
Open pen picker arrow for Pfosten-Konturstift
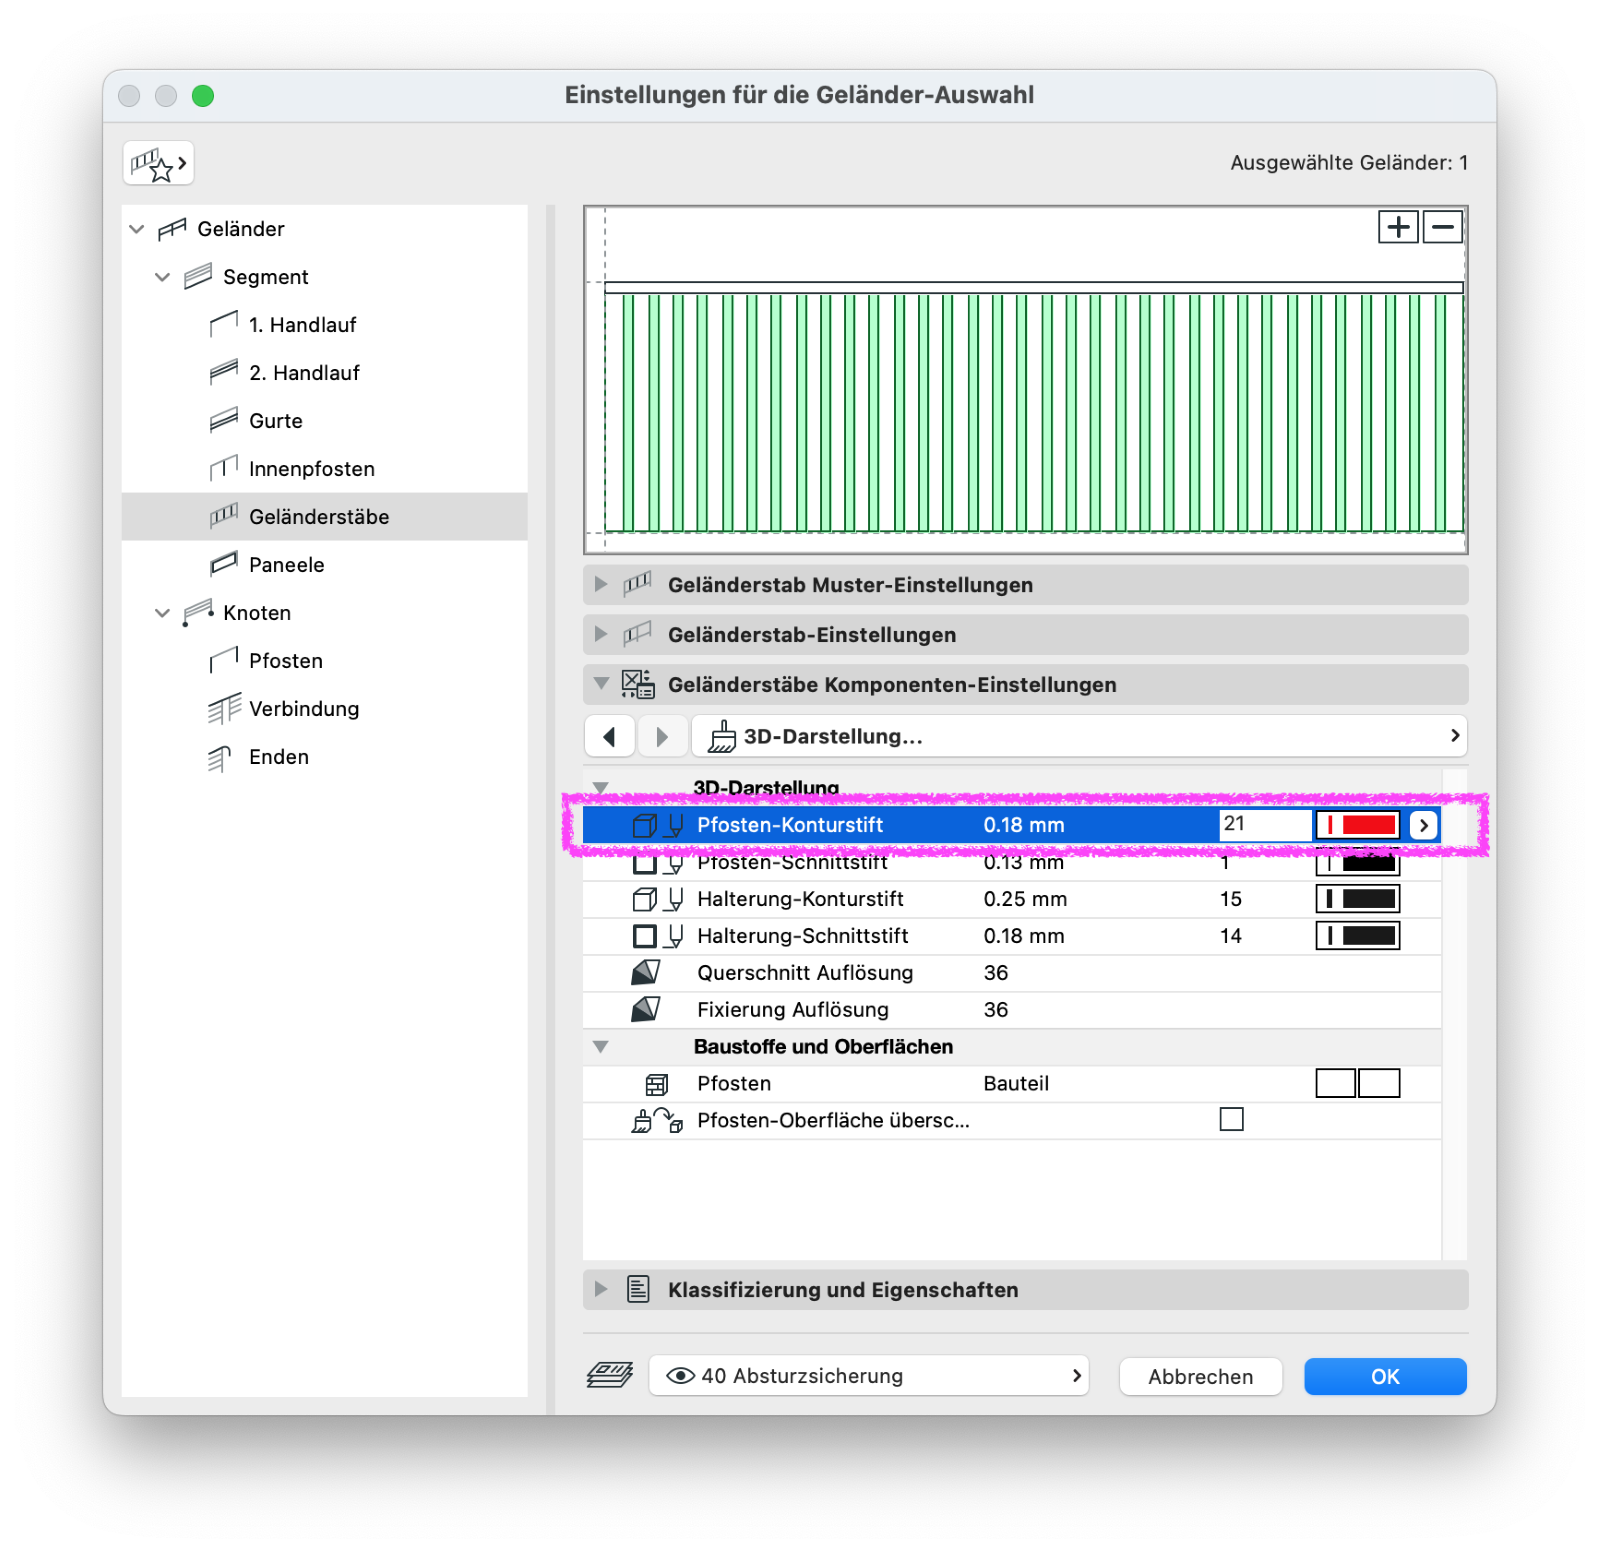(x=1423, y=825)
